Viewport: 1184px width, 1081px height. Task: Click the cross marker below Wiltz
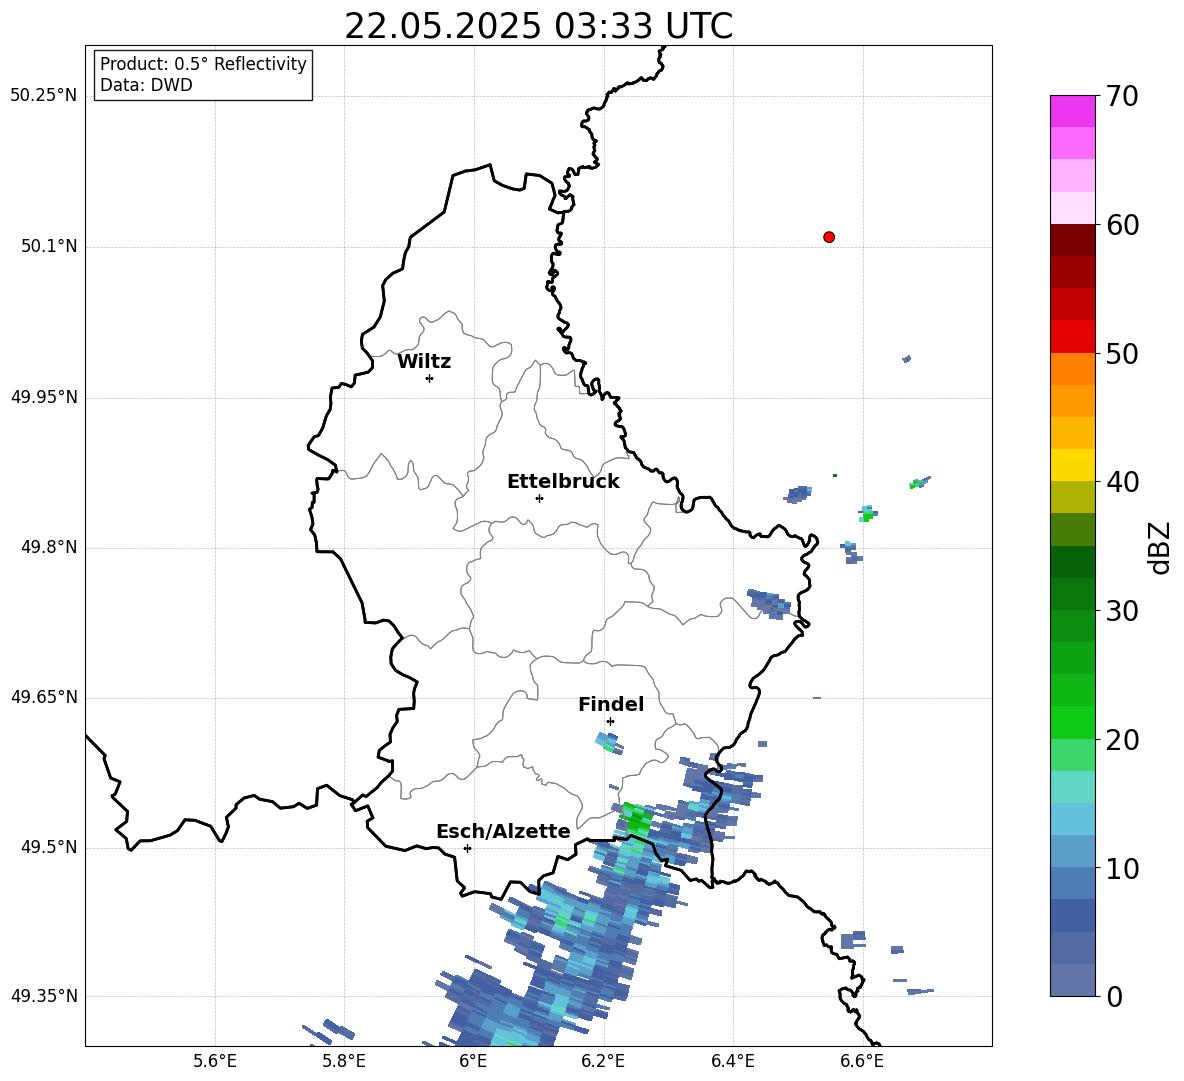(x=430, y=378)
